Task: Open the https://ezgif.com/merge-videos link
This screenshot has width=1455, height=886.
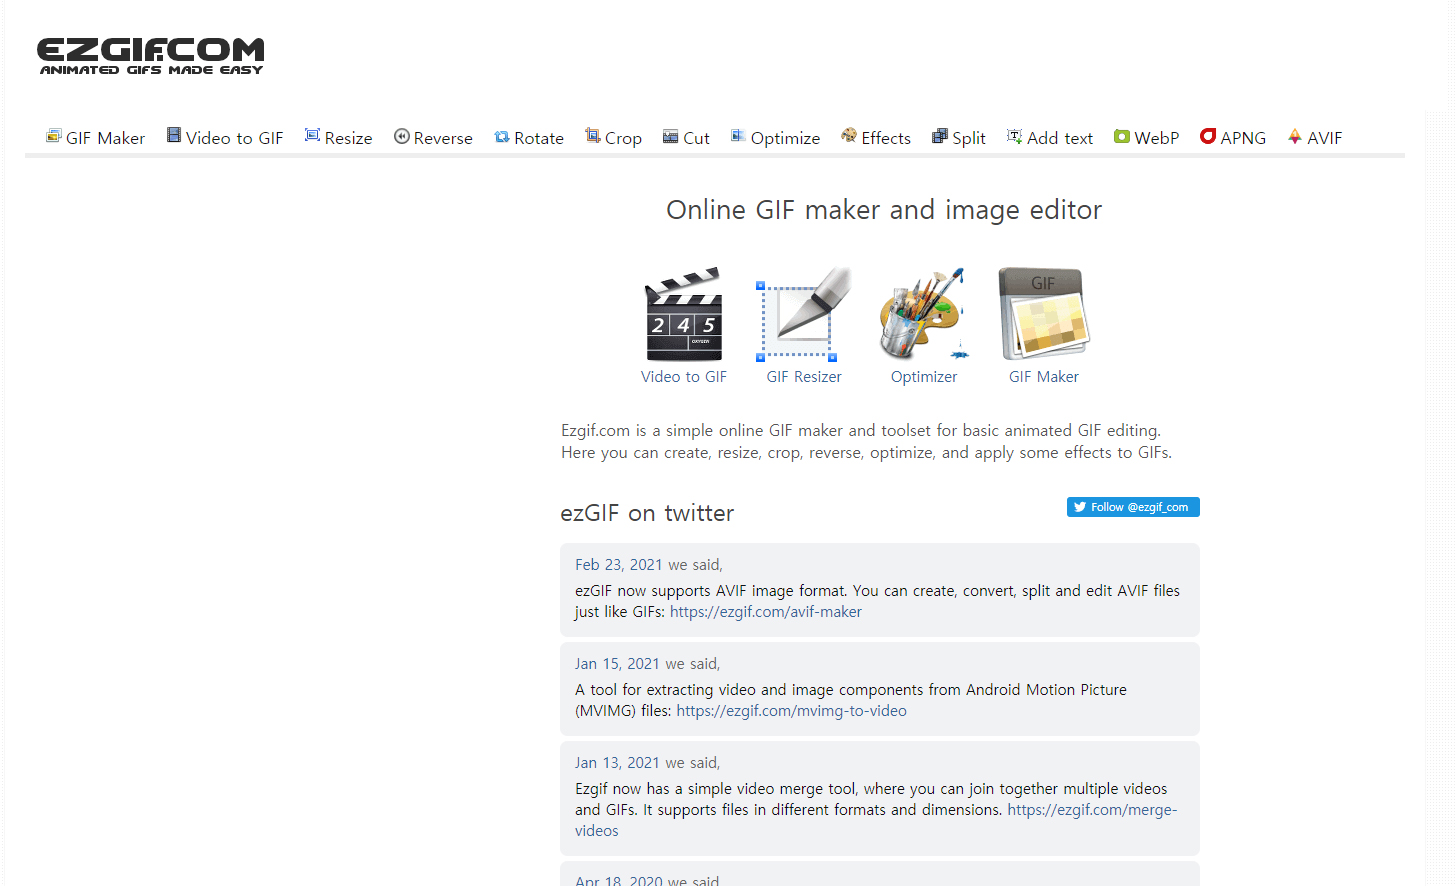Action: pos(1092,810)
